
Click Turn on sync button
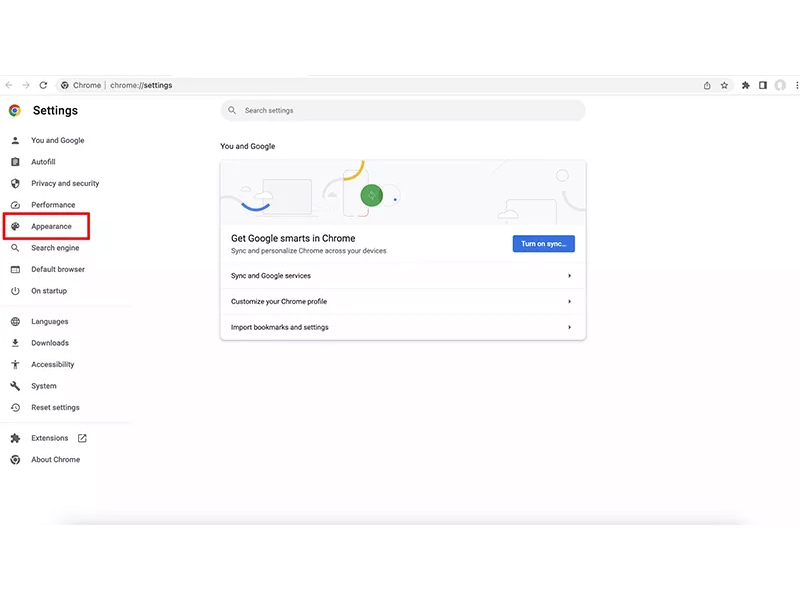click(x=543, y=244)
